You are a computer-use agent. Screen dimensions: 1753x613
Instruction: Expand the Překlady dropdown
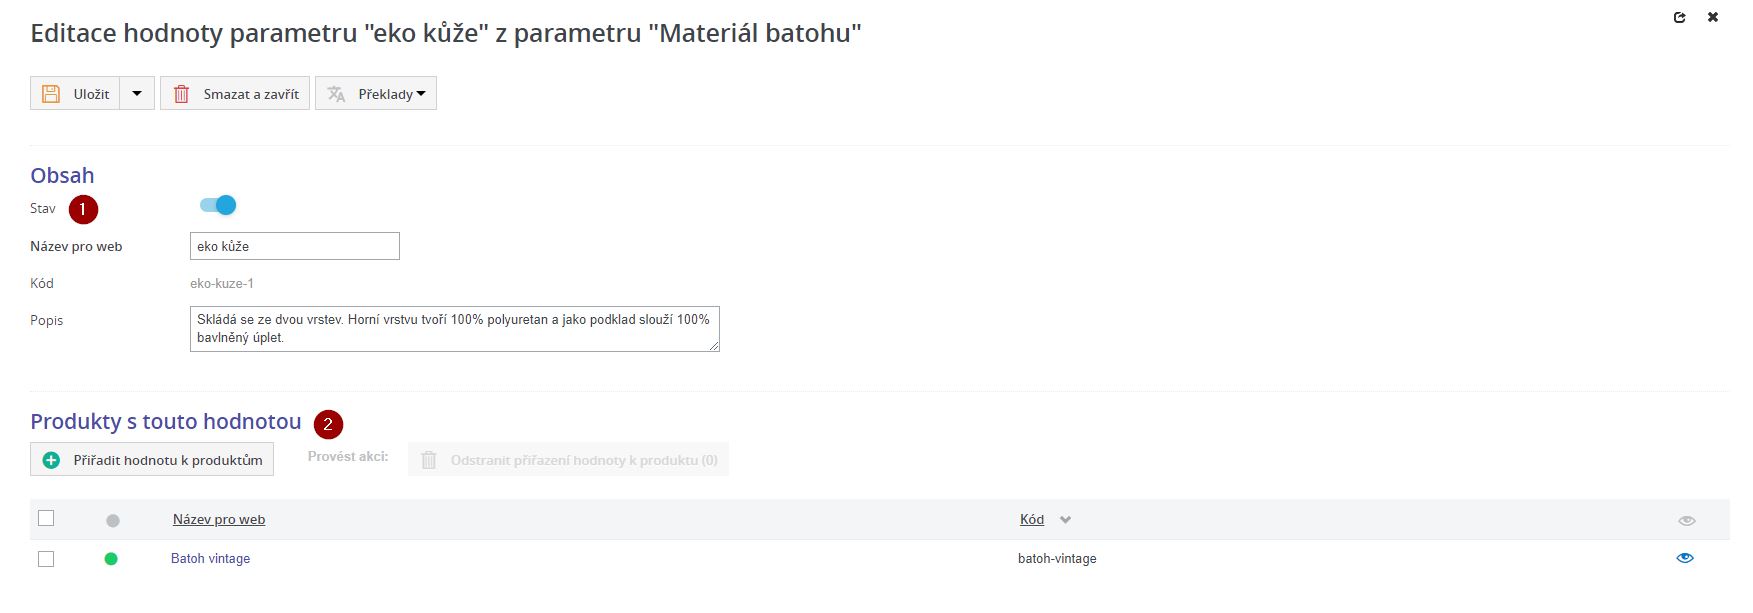(x=421, y=94)
